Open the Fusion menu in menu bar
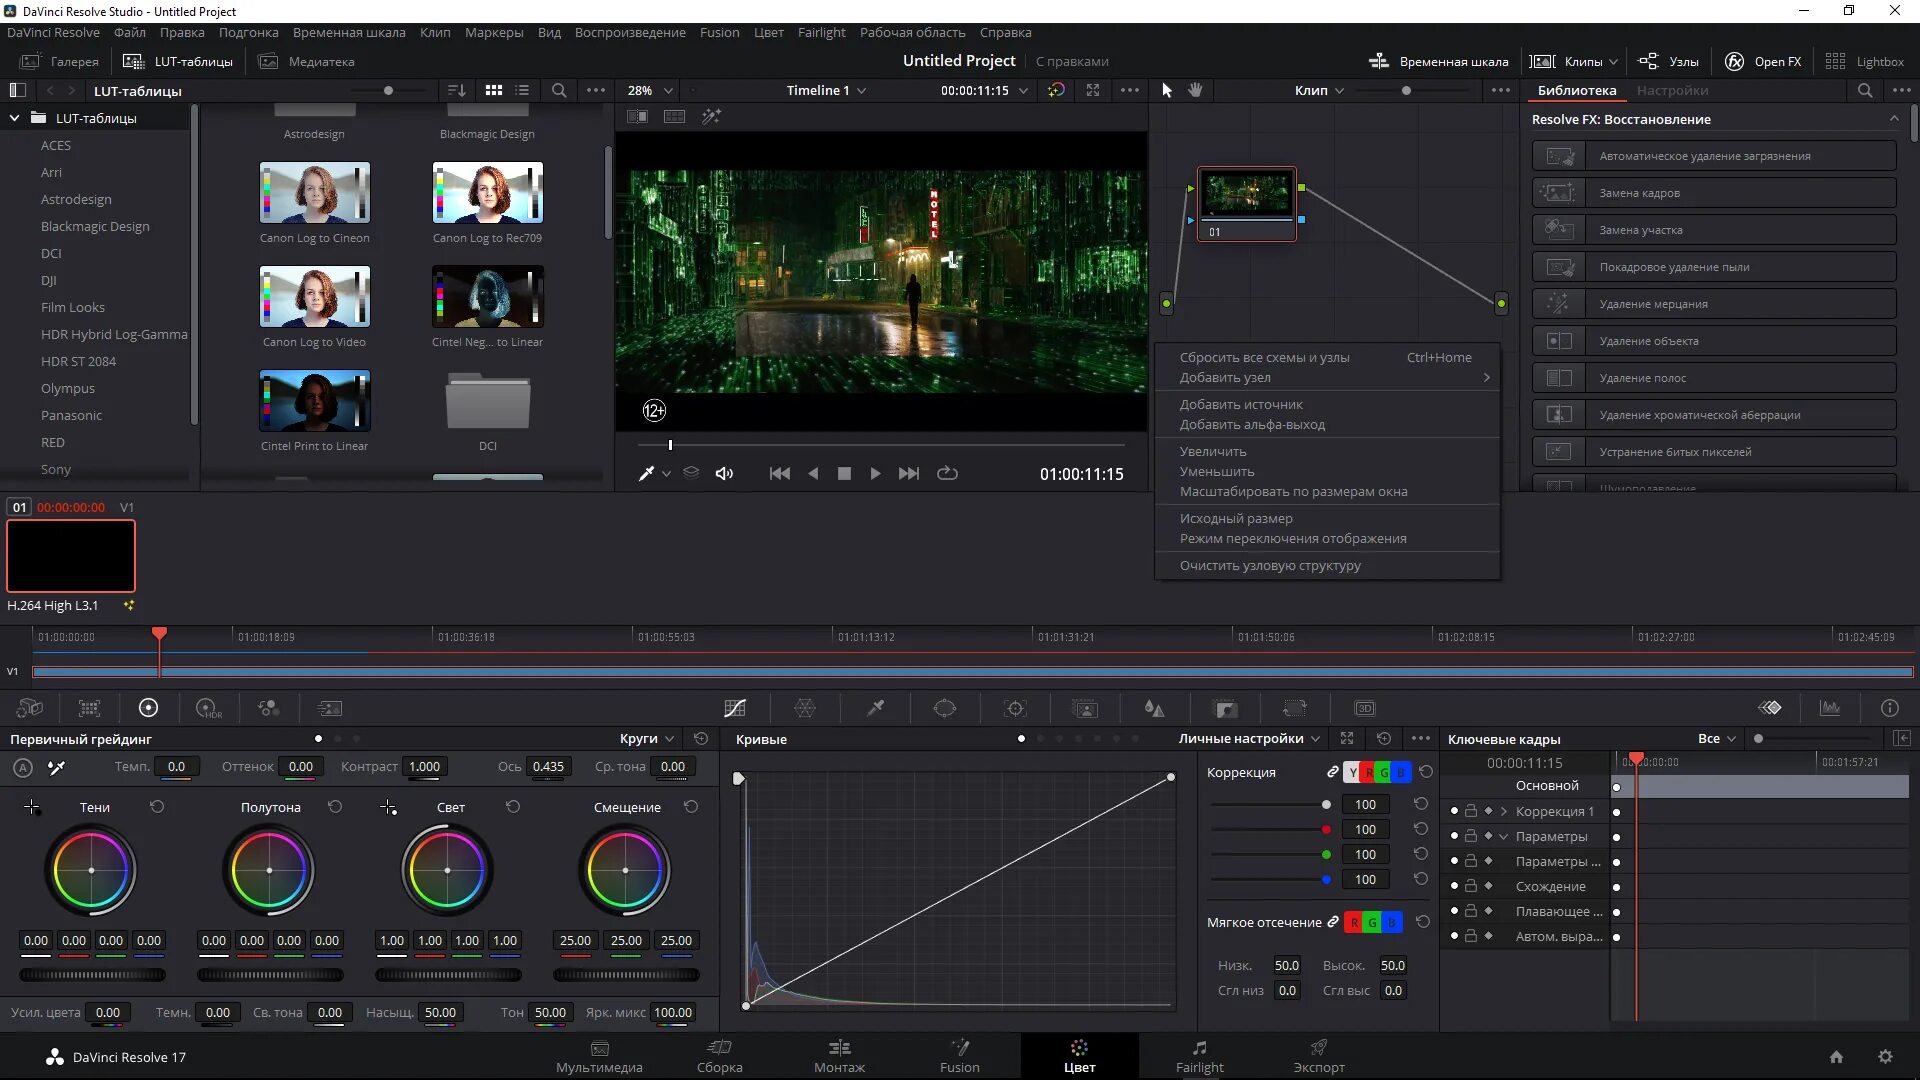Image resolution: width=1920 pixels, height=1080 pixels. pos(719,32)
